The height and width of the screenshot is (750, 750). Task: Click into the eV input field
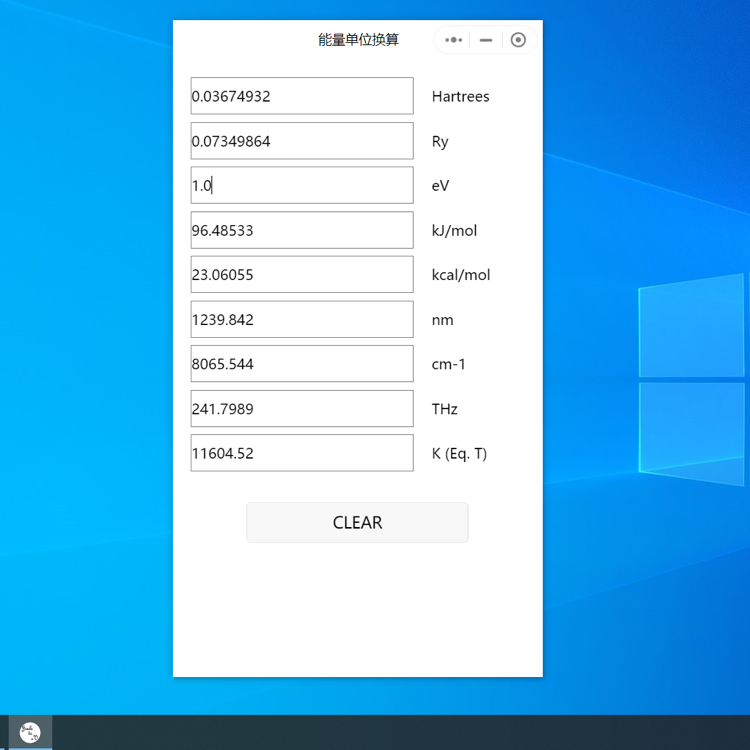[x=302, y=185]
